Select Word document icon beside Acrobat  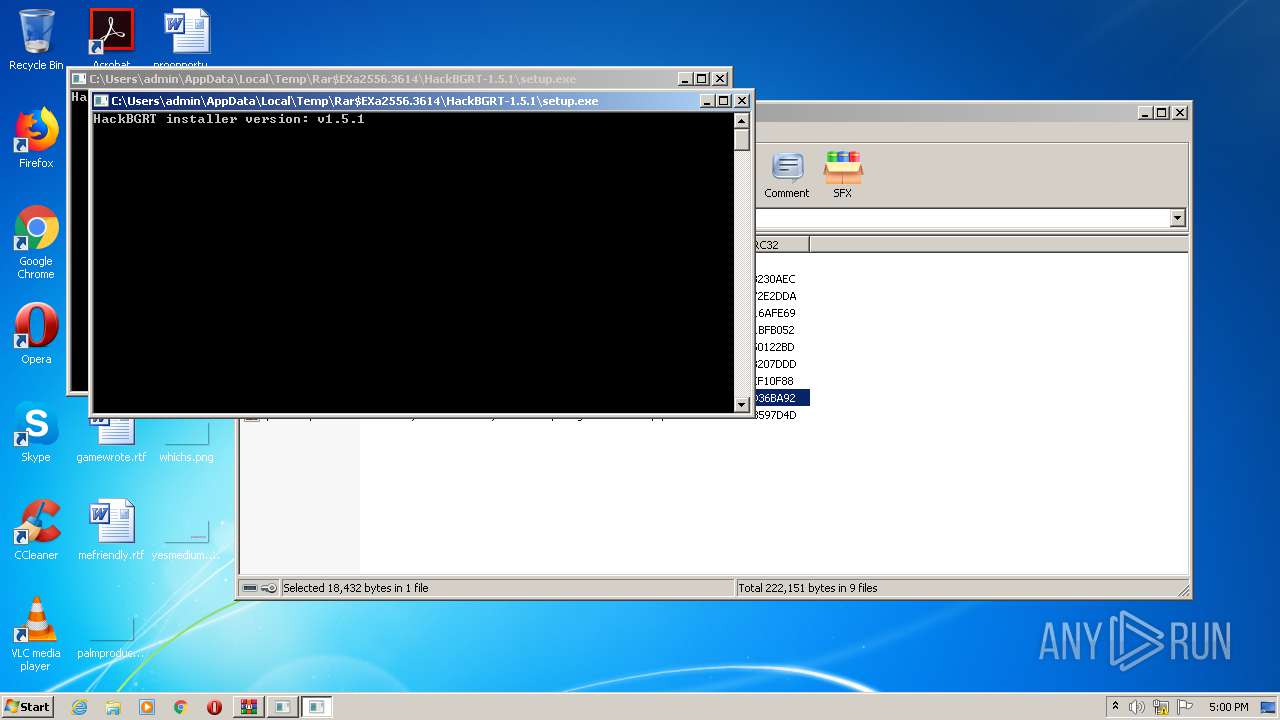(186, 38)
